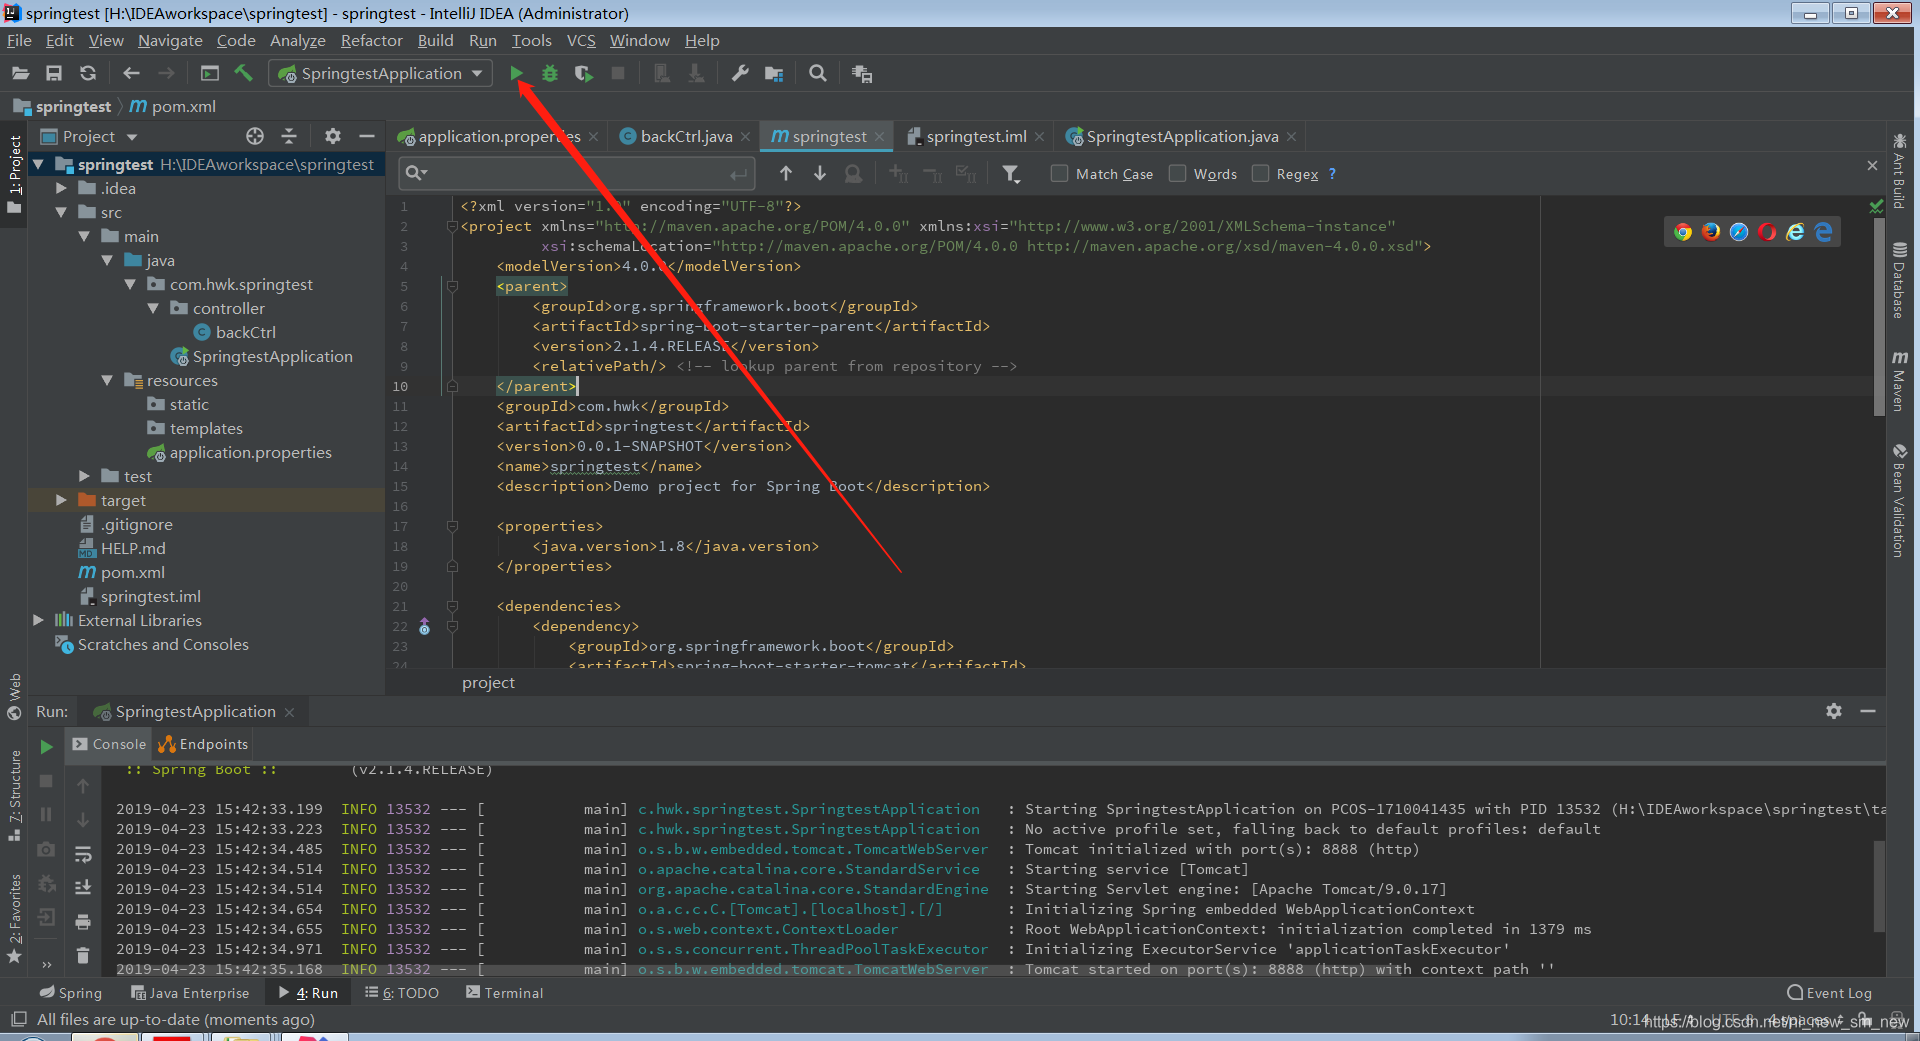Open the VCS menu
Viewport: 1920px width, 1041px height.
tap(581, 40)
